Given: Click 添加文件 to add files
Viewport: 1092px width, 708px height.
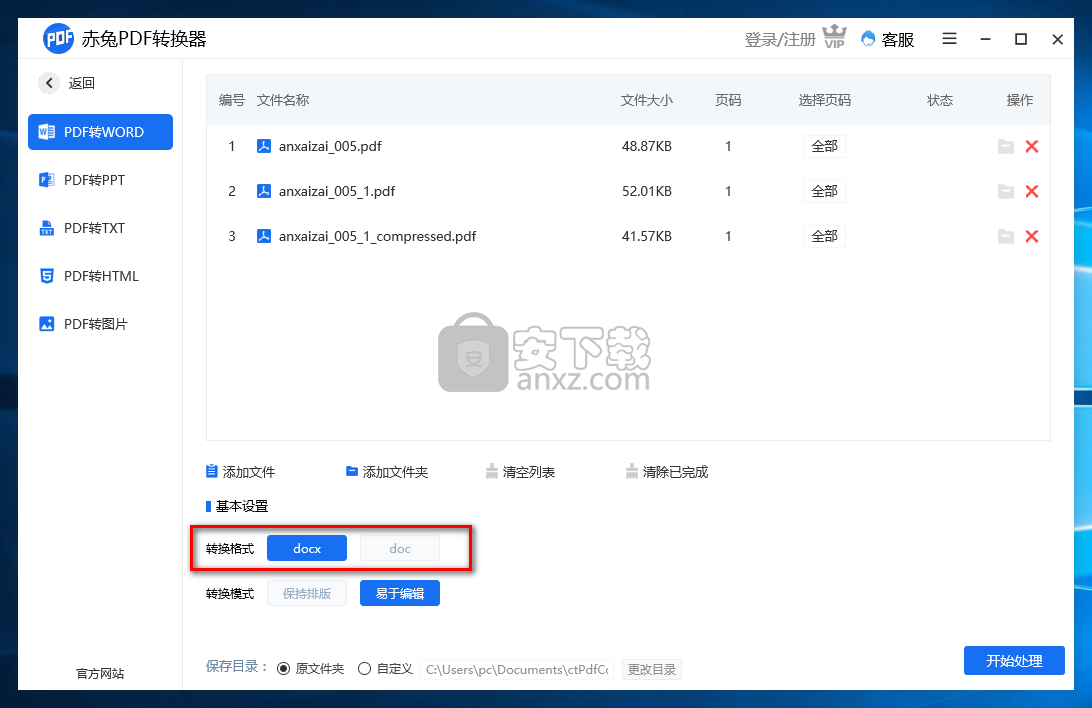Looking at the screenshot, I should (241, 472).
